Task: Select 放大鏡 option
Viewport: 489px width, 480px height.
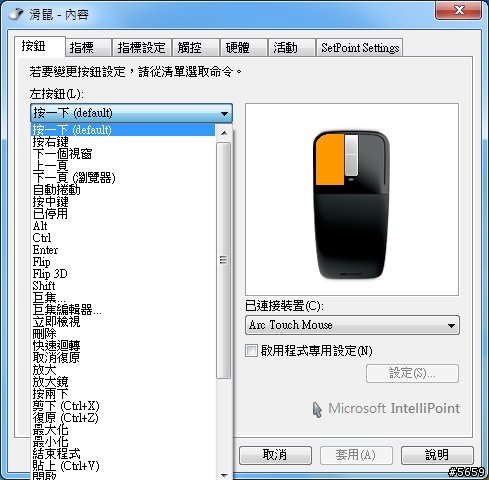Action: click(123, 382)
